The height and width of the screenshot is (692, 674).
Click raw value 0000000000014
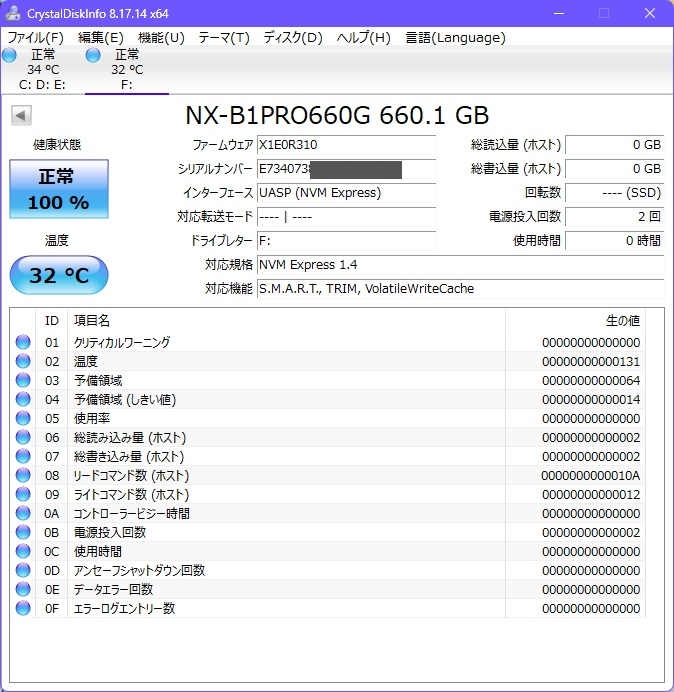tap(591, 399)
